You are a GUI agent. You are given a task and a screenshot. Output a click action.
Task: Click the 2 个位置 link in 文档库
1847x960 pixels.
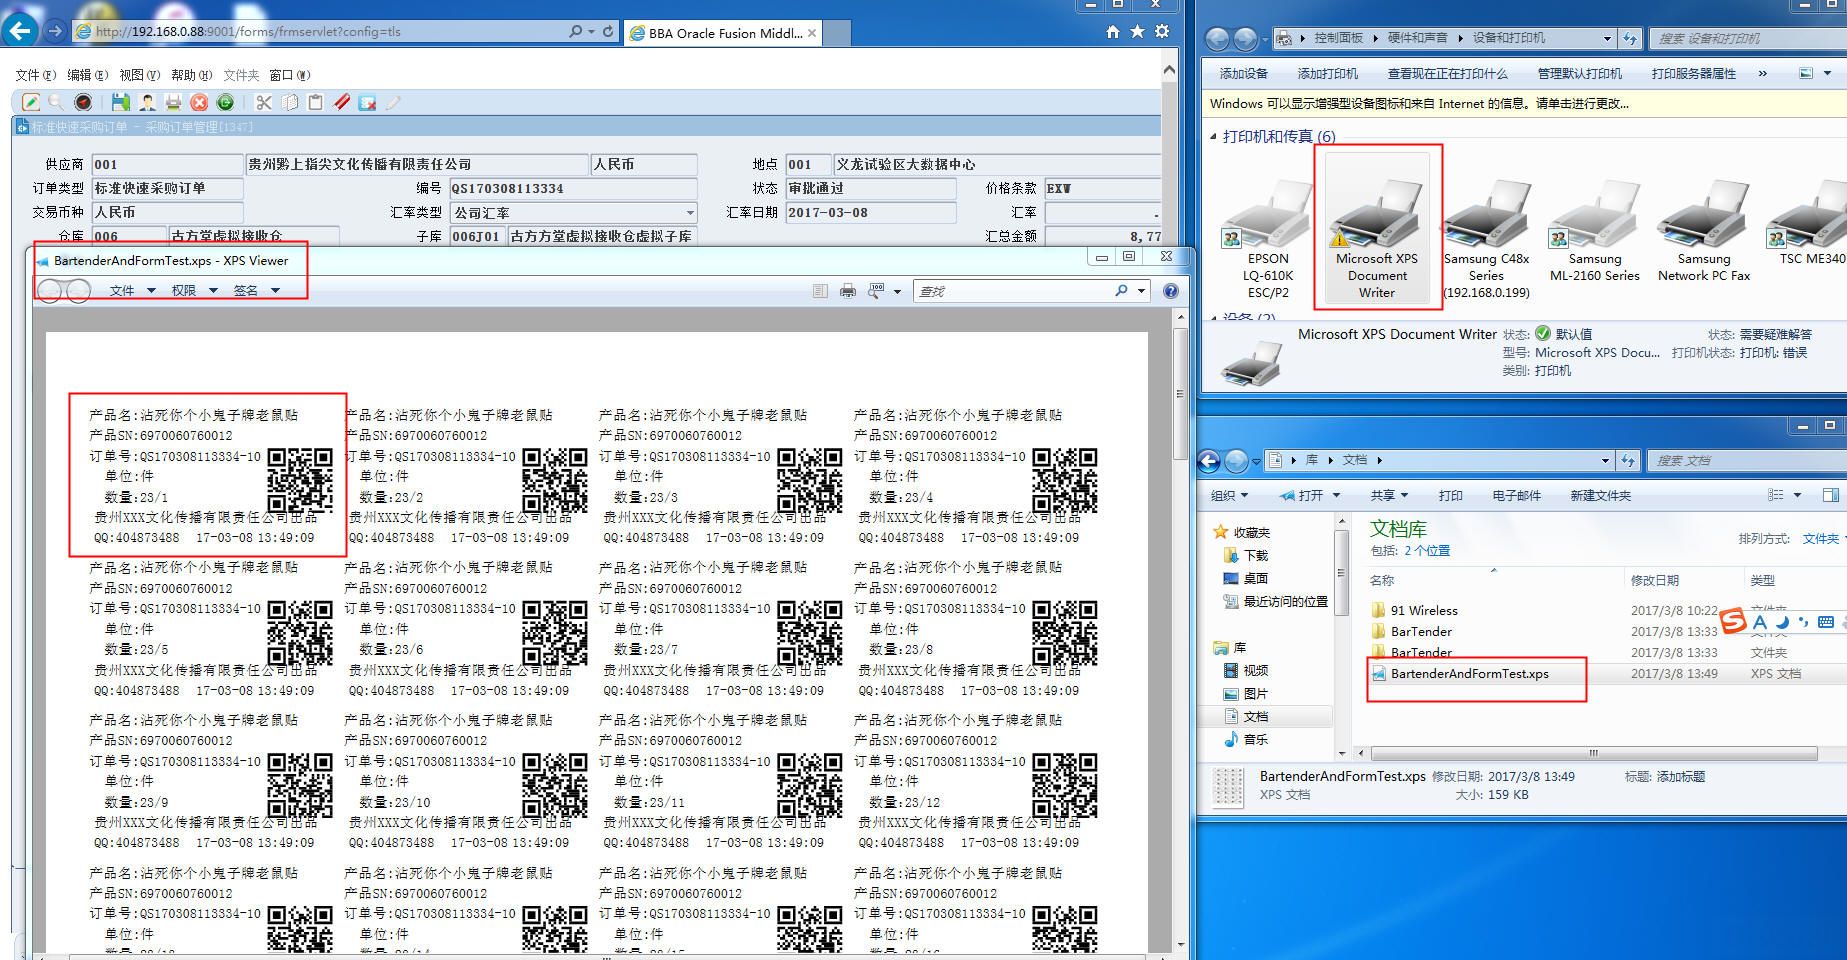coord(1426,551)
